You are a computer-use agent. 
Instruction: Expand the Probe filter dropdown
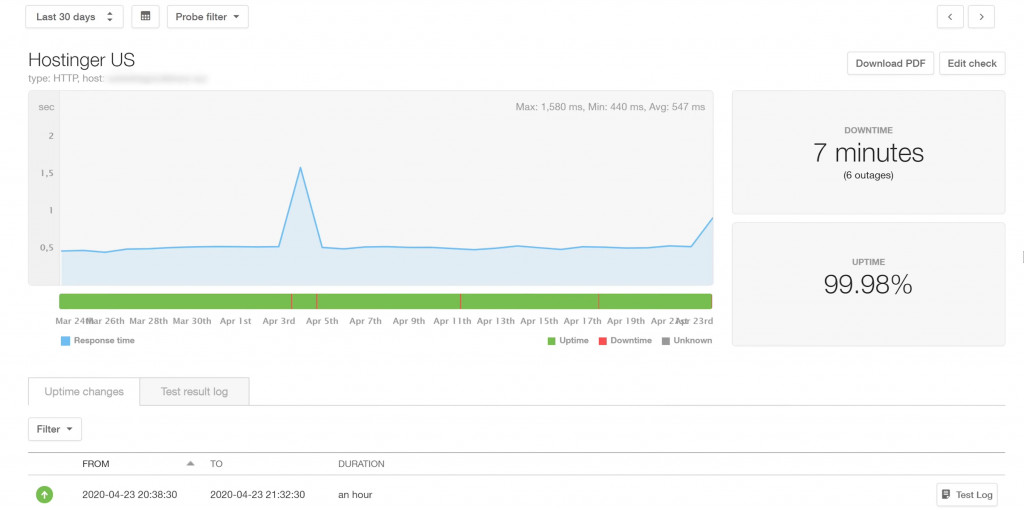point(206,17)
